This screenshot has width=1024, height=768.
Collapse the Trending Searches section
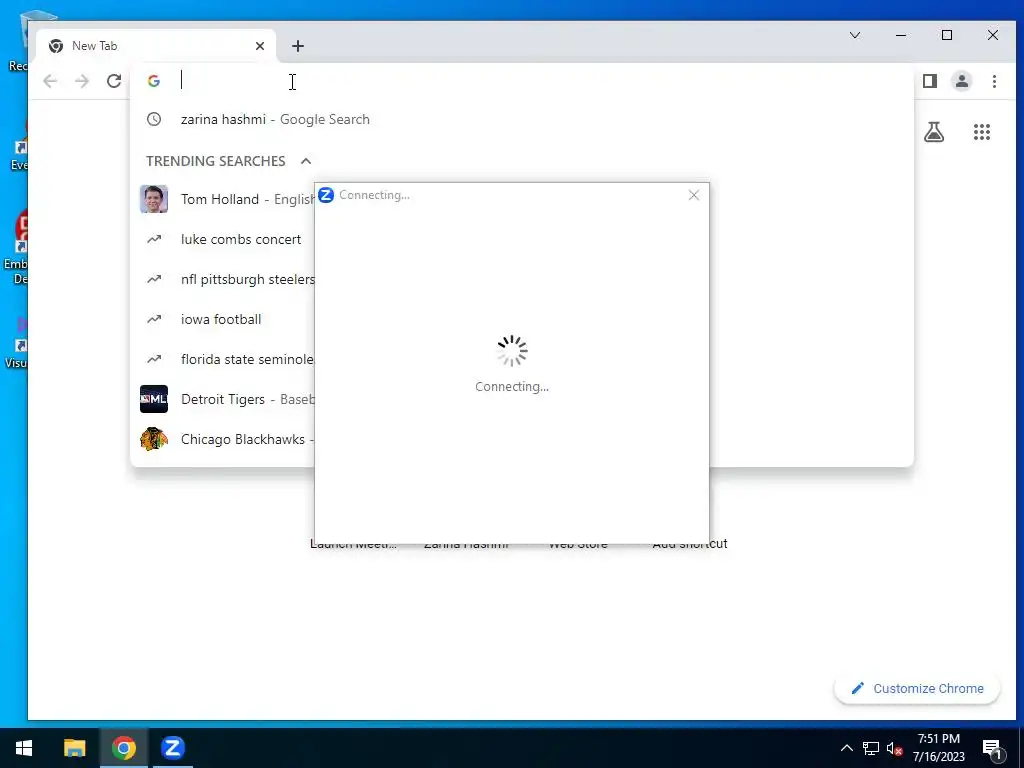tap(306, 161)
